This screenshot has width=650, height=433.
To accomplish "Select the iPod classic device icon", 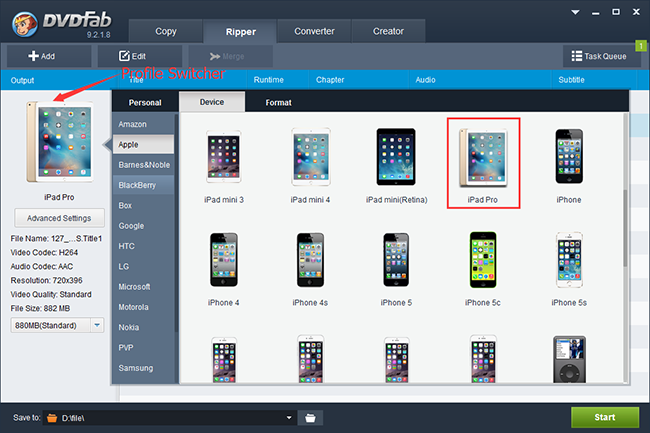I will [x=569, y=359].
